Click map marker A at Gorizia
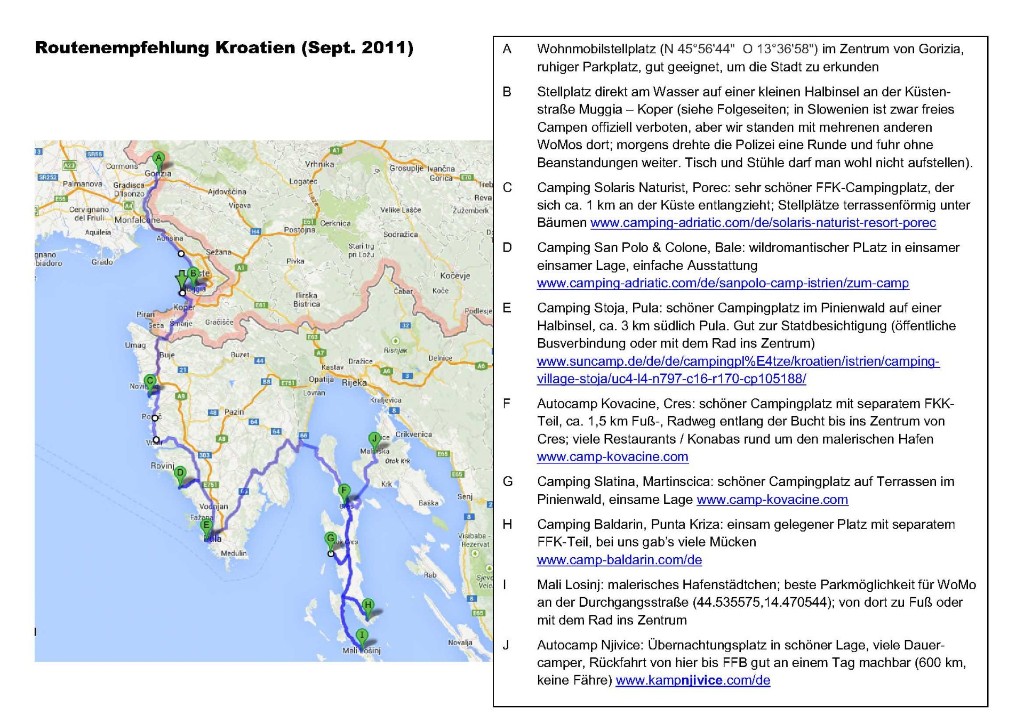The image size is (1024, 723). click(x=158, y=160)
